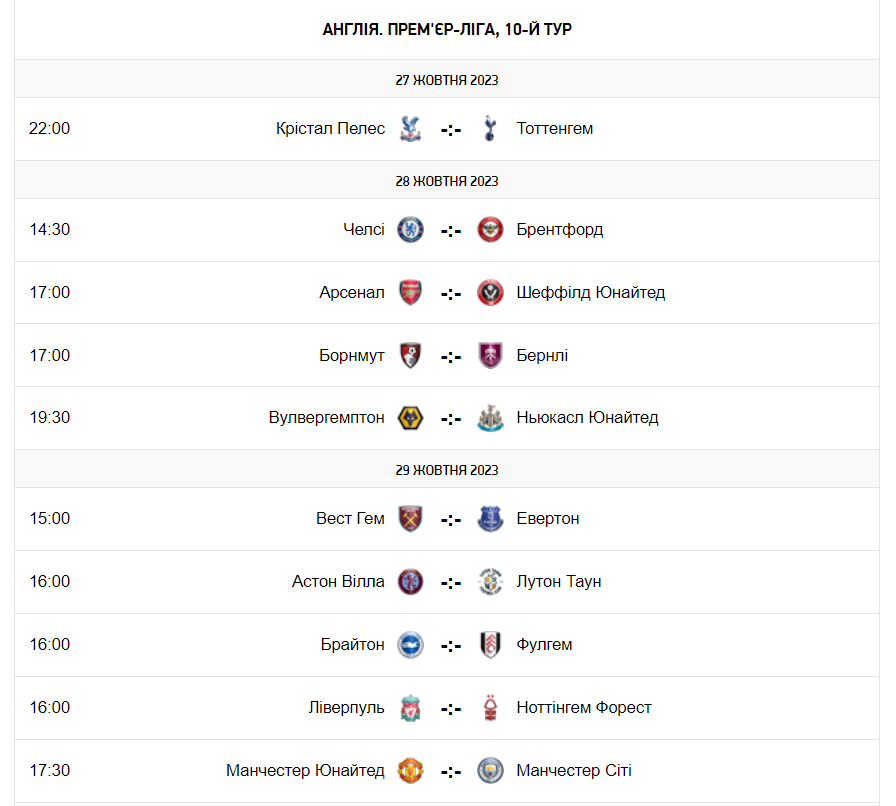Click the Luton Town badge
Image resolution: width=896 pixels, height=806 pixels.
click(x=490, y=582)
